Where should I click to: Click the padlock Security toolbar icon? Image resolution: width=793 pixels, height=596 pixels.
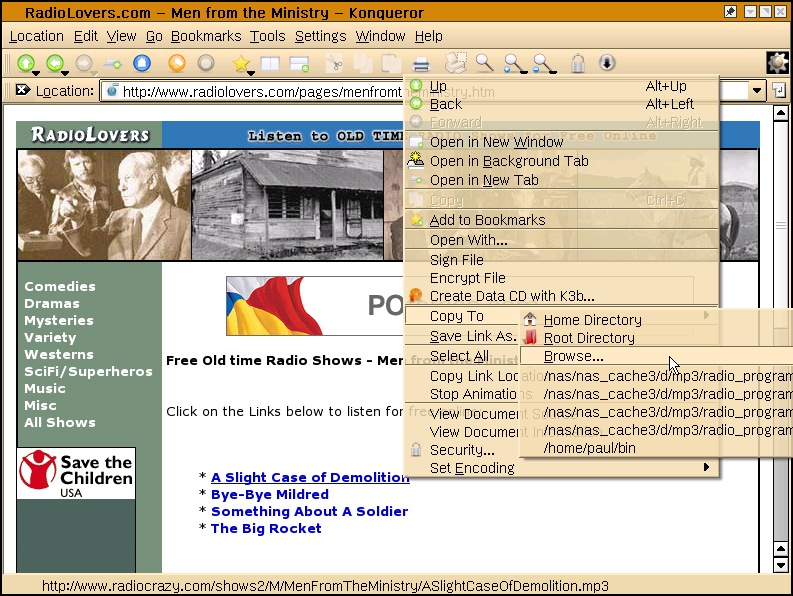pos(578,63)
